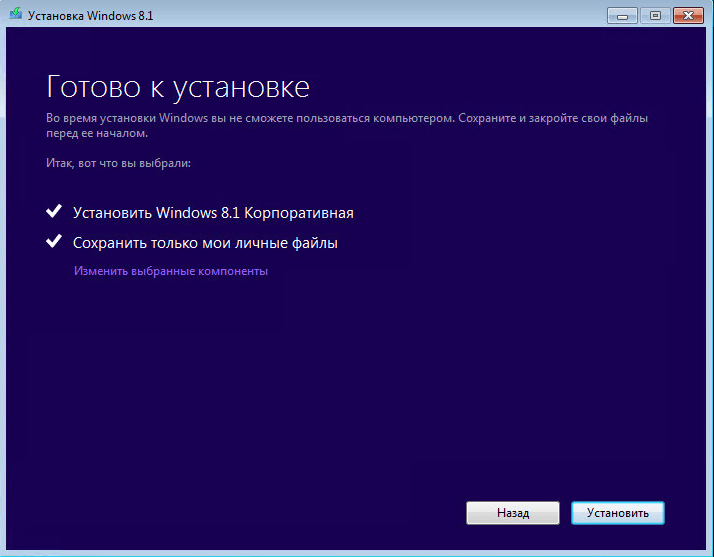Screen dimensions: 714x557
Task: Click the word Корпоративная in the first item
Action: pos(299,213)
